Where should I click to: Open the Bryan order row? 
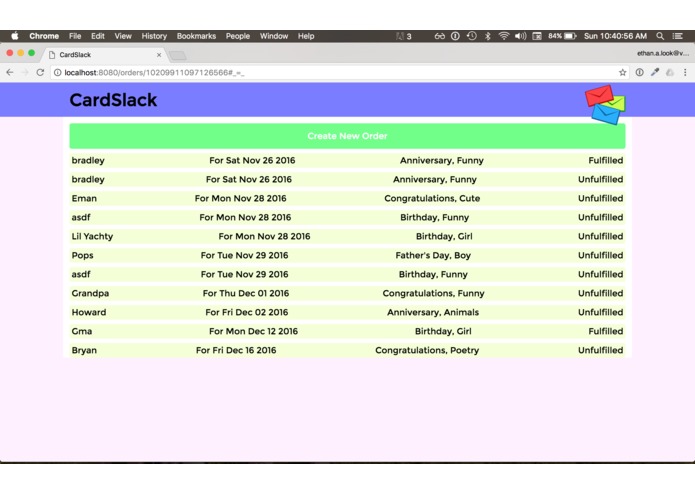[348, 350]
